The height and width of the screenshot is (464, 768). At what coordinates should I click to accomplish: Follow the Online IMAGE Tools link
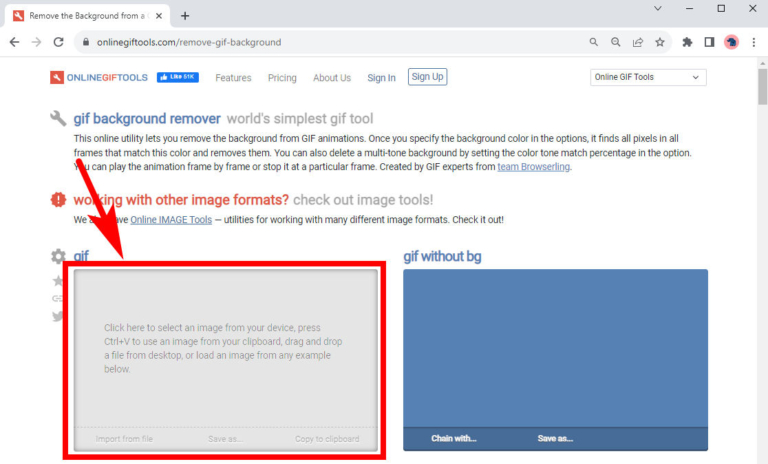pyautogui.click(x=170, y=219)
